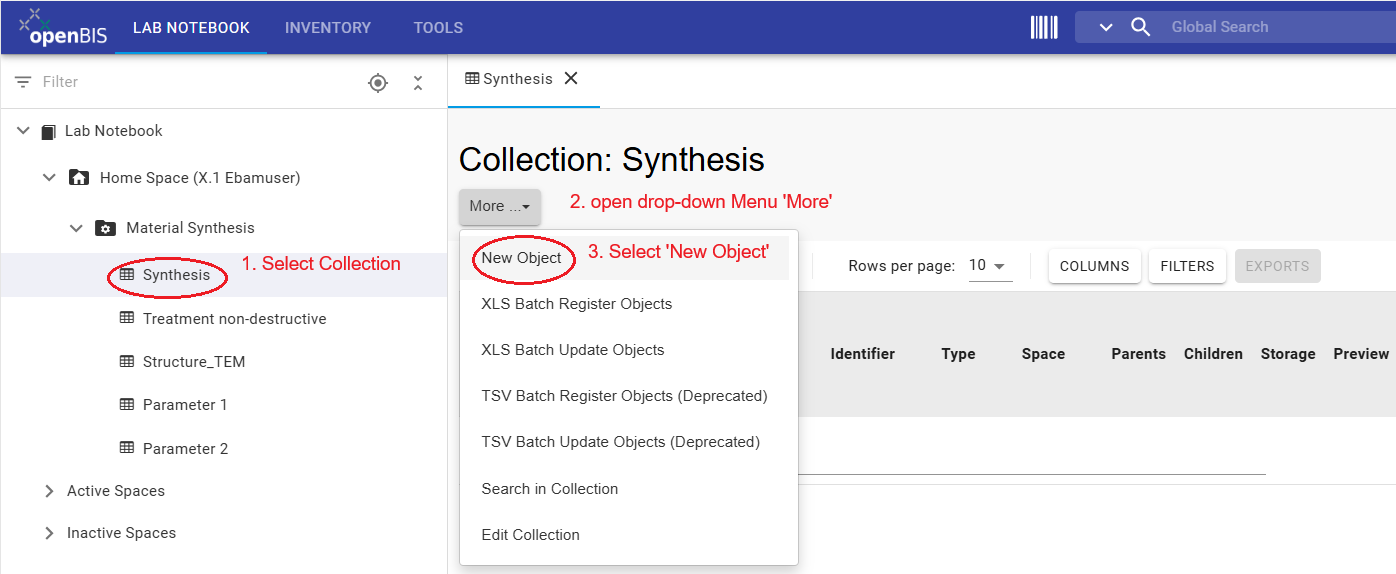Click the Storage column header
1396x574 pixels.
tap(1288, 354)
